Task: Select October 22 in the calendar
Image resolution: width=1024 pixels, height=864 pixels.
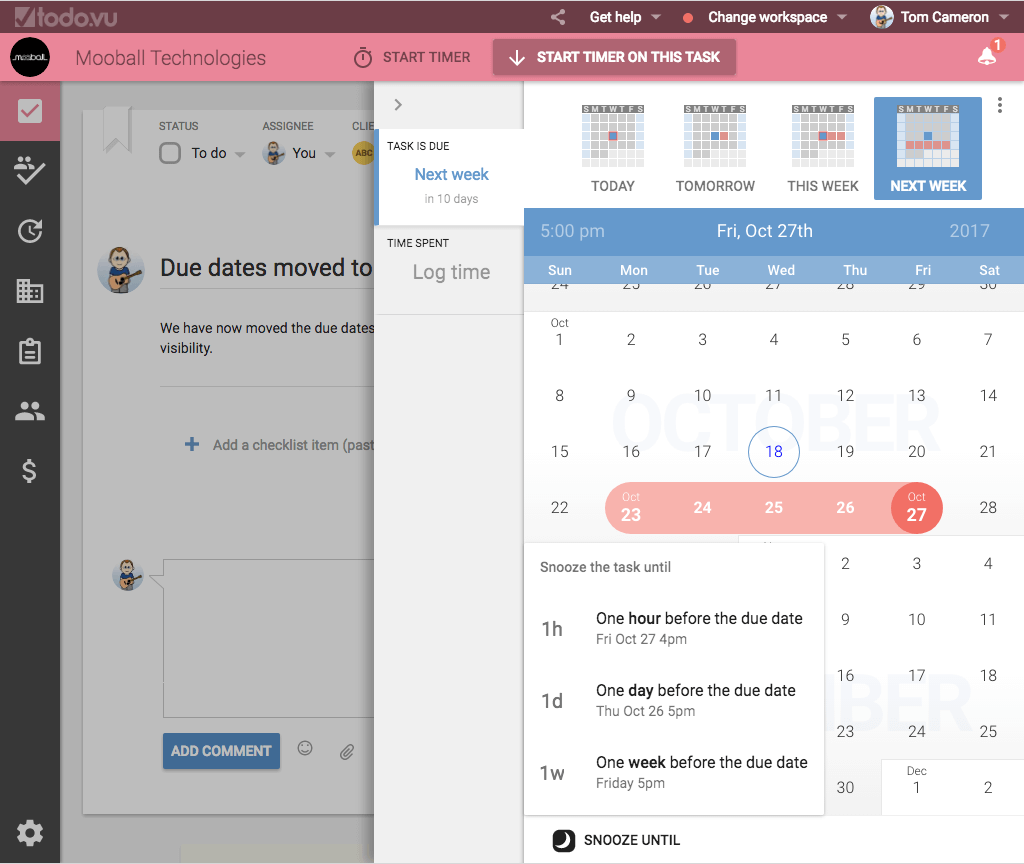Action: tap(559, 507)
